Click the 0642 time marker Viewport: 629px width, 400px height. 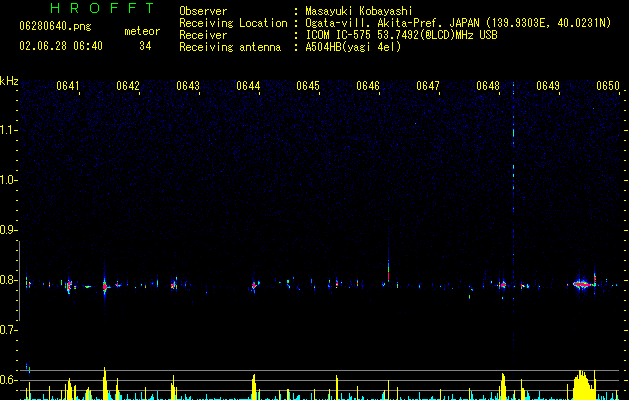(128, 86)
